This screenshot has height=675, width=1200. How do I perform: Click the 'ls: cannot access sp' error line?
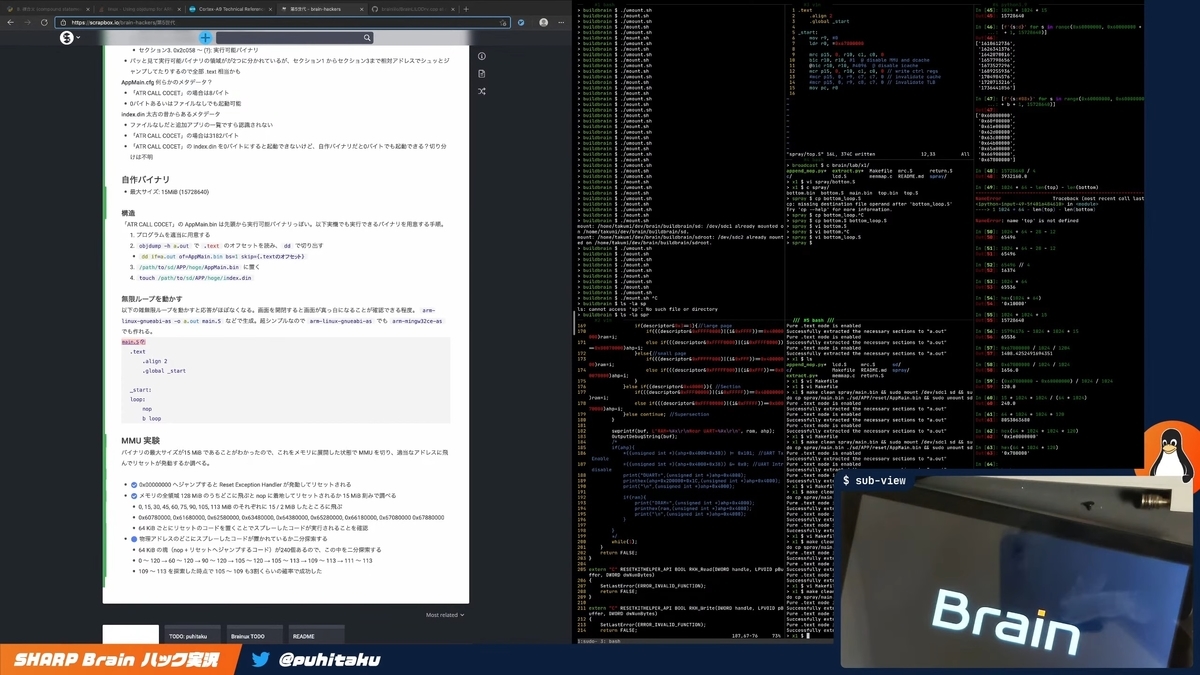648,309
